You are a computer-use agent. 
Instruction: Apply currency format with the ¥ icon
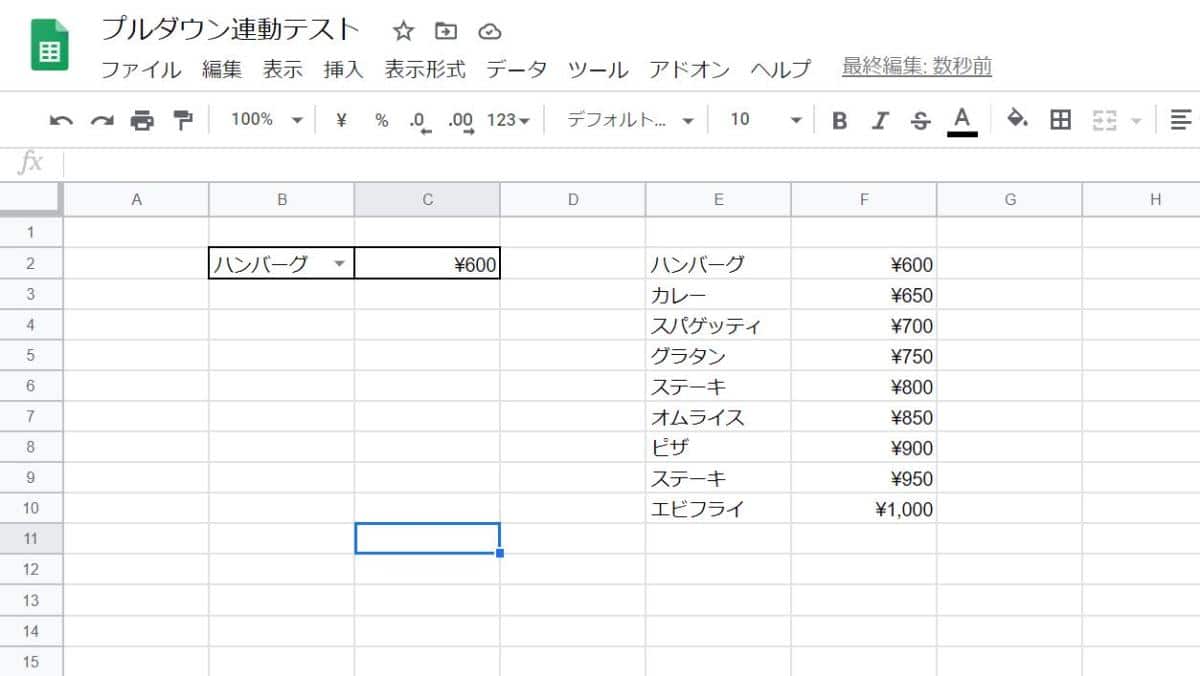(340, 119)
